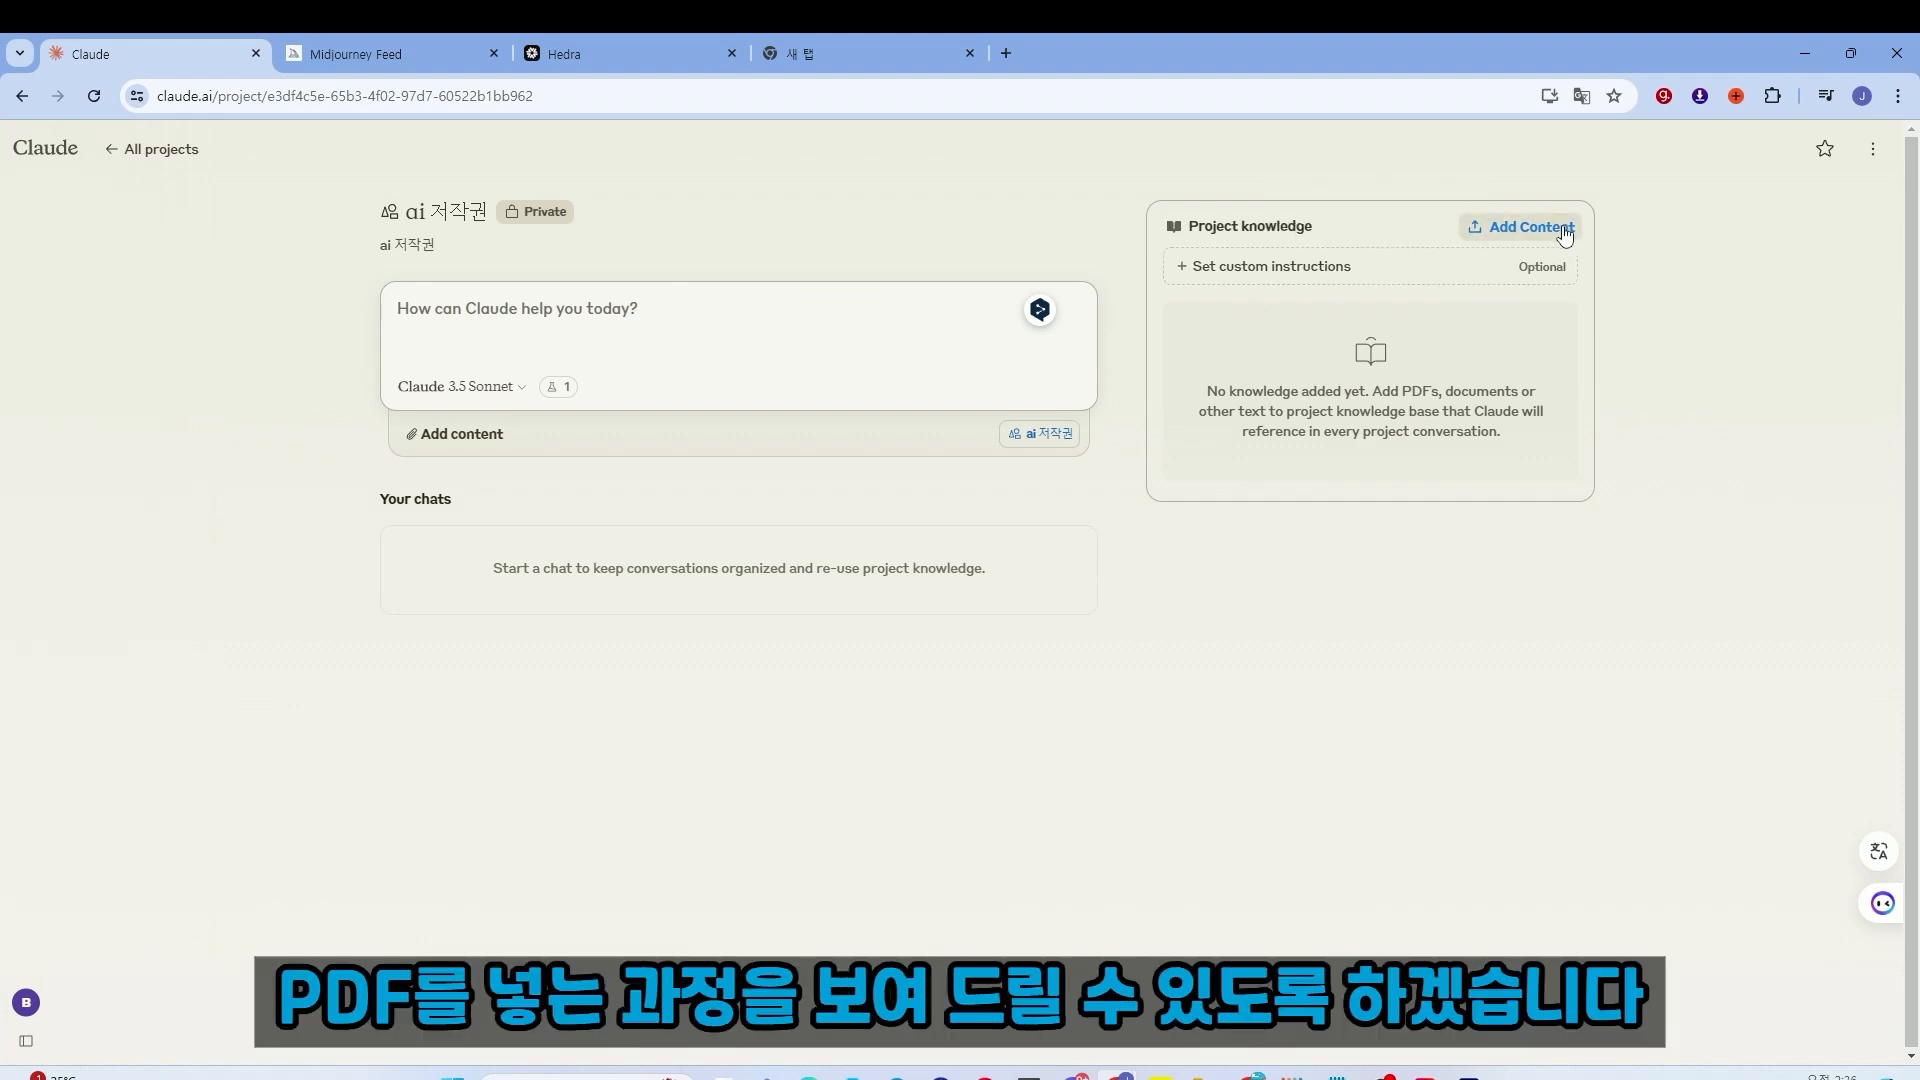The height and width of the screenshot is (1080, 1920).
Task: Open the Chrome profile avatar J
Action: [x=1862, y=96]
